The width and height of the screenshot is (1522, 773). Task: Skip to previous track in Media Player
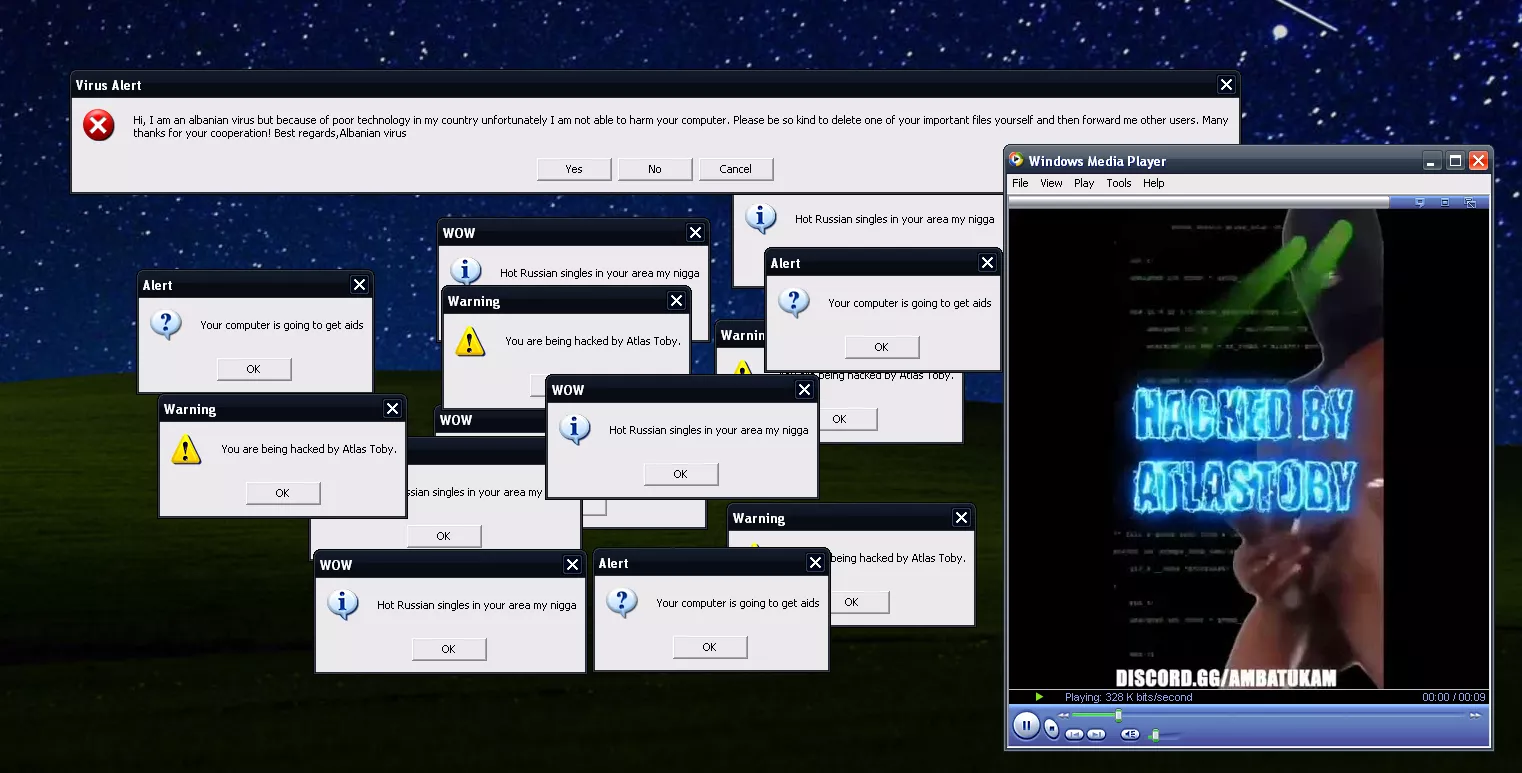click(1074, 734)
